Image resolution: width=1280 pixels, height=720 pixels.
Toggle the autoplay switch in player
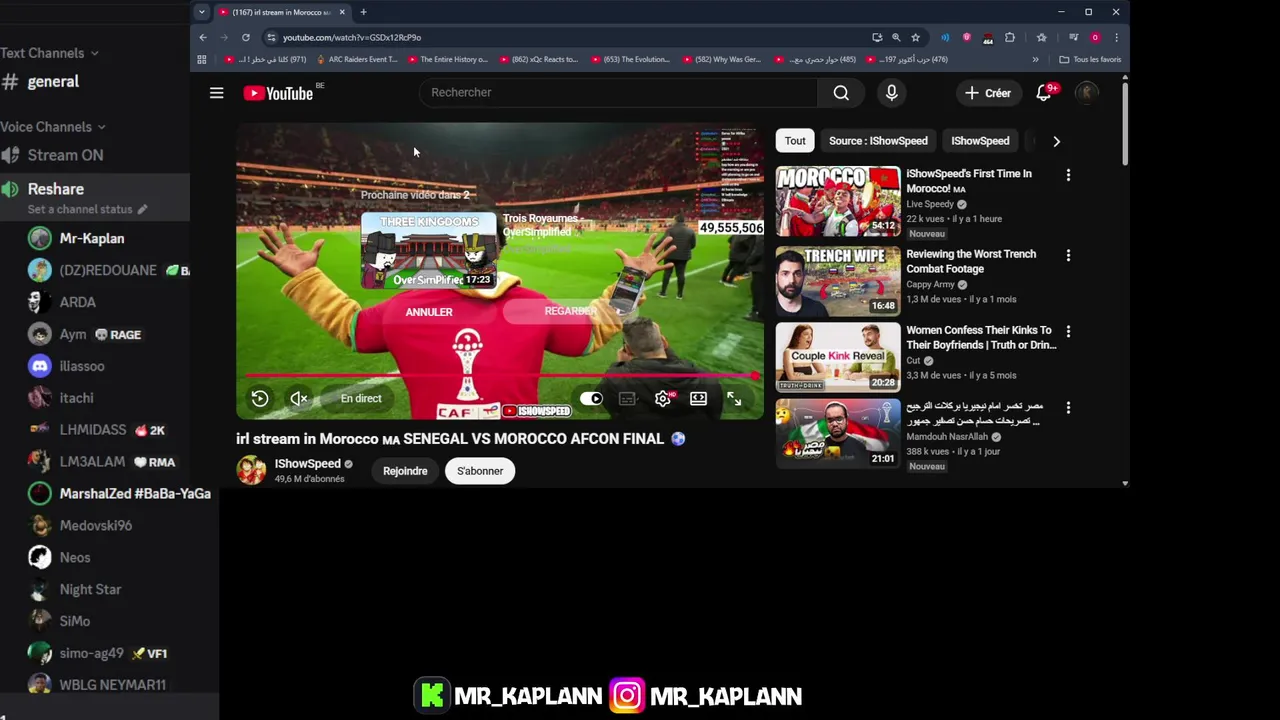pyautogui.click(x=591, y=399)
